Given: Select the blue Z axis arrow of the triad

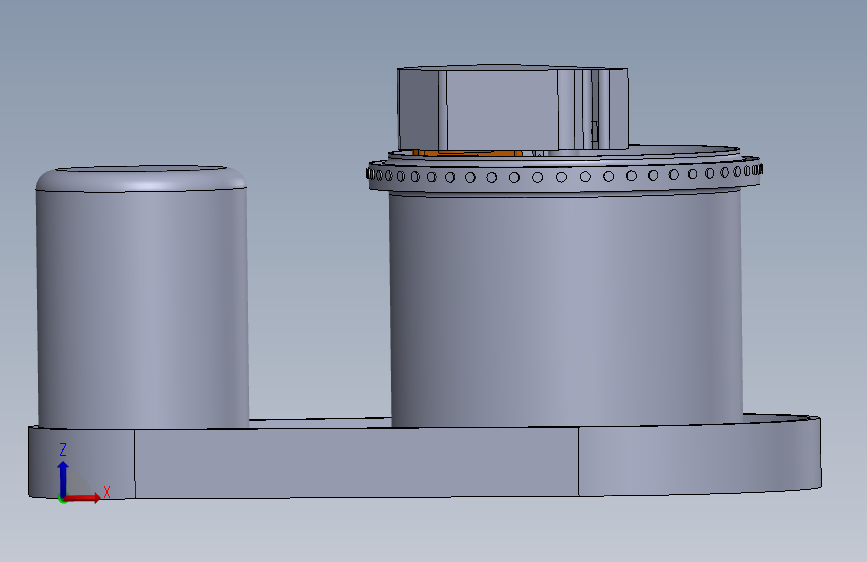Looking at the screenshot, I should (63, 478).
